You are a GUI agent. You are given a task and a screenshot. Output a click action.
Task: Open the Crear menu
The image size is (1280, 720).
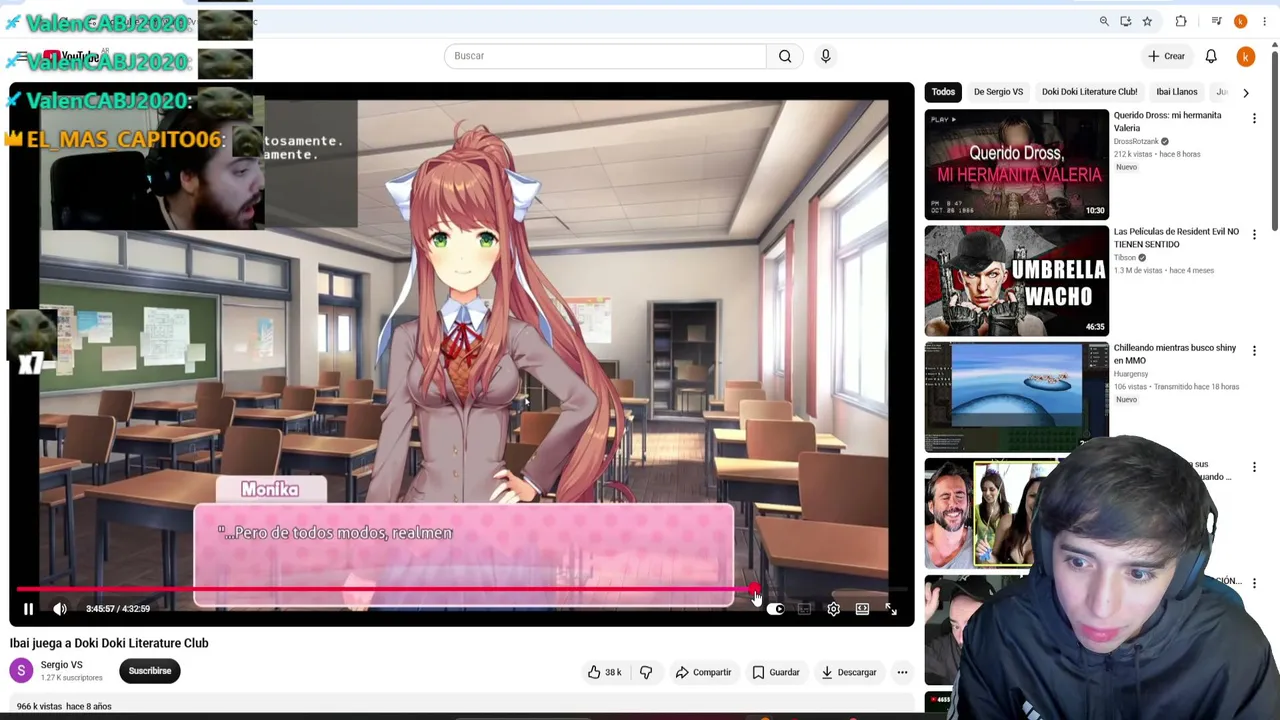click(1166, 56)
